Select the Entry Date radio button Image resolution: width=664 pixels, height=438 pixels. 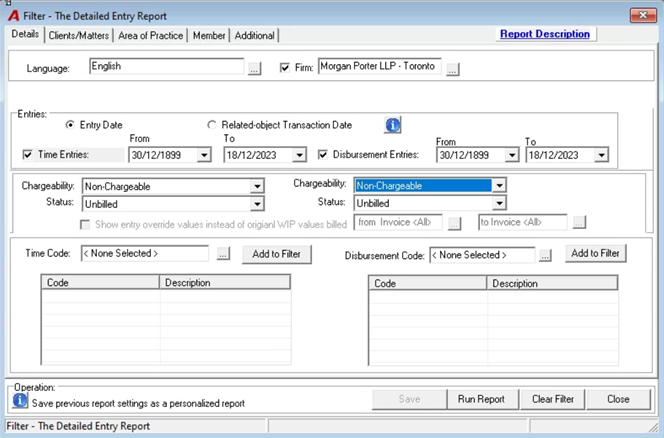click(x=70, y=125)
